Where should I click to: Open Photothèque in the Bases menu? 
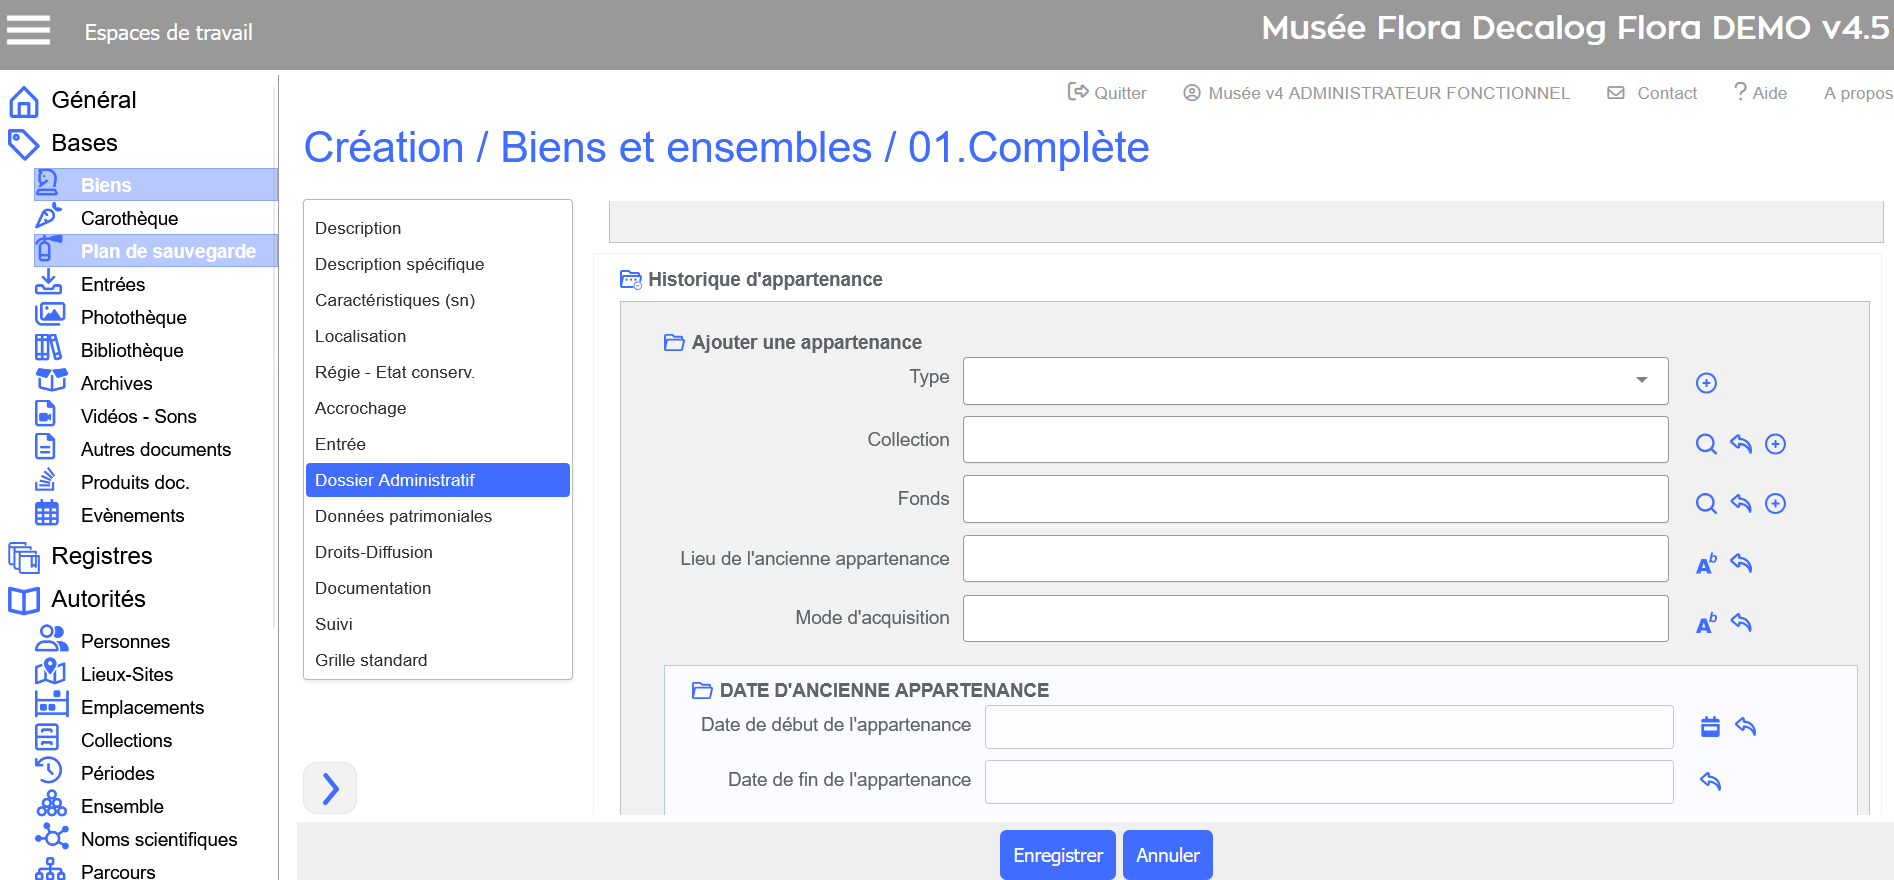pyautogui.click(x=133, y=317)
